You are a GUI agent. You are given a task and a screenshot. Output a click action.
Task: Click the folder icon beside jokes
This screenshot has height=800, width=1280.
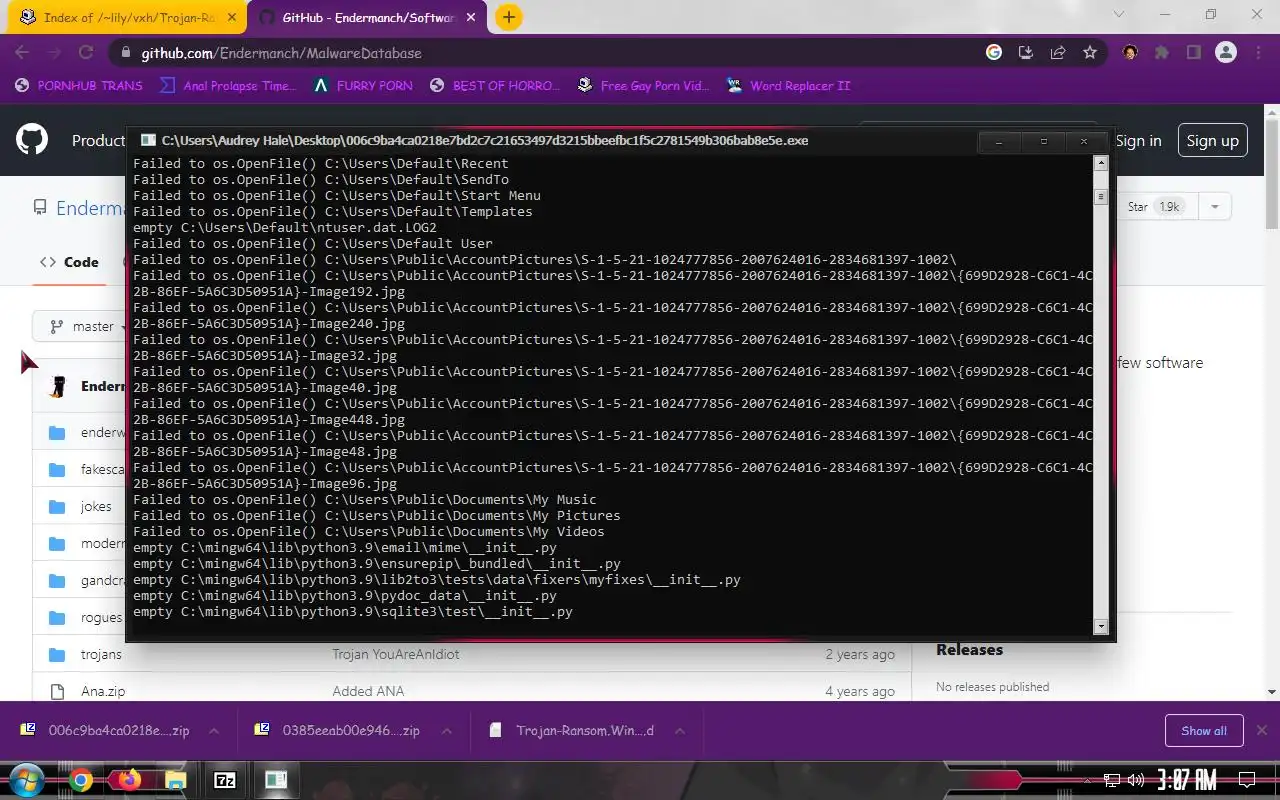point(57,507)
